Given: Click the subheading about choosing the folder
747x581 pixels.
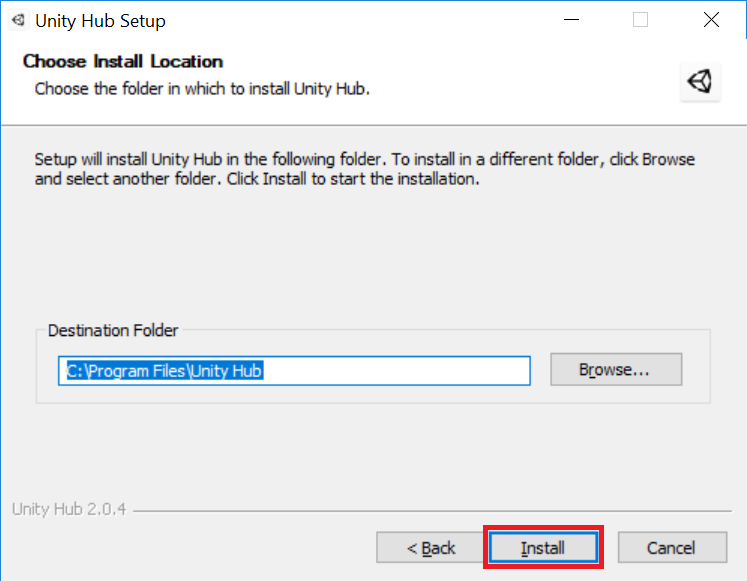Looking at the screenshot, I should (202, 89).
